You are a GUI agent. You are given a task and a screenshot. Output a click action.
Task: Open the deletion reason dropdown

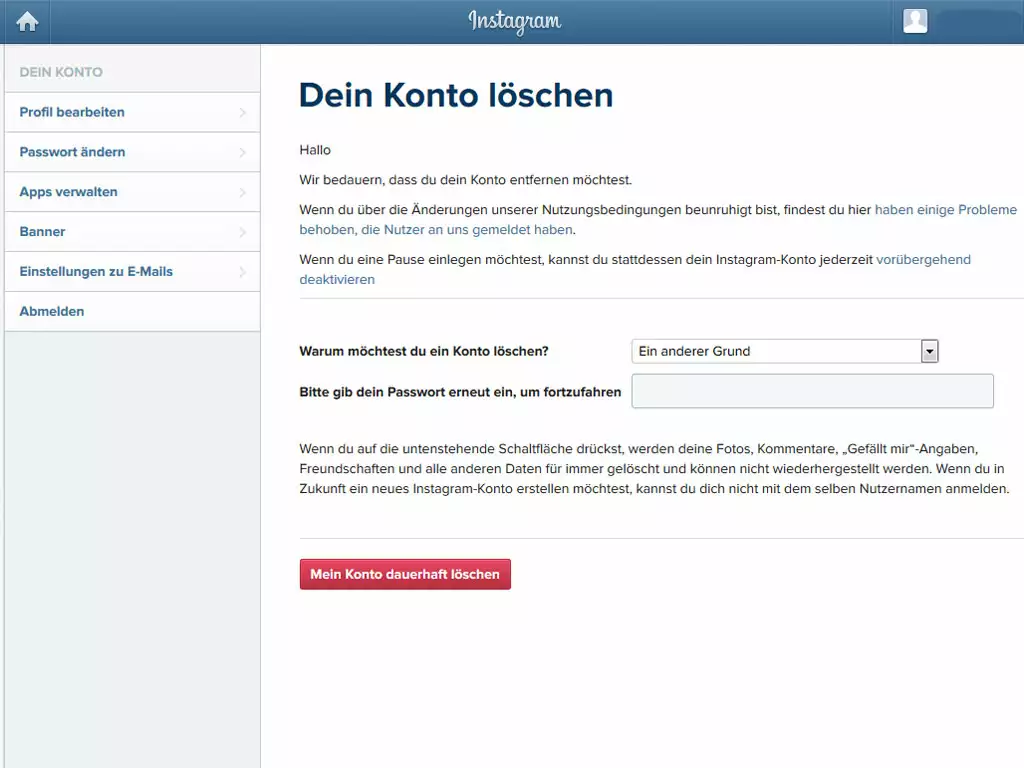tap(785, 351)
